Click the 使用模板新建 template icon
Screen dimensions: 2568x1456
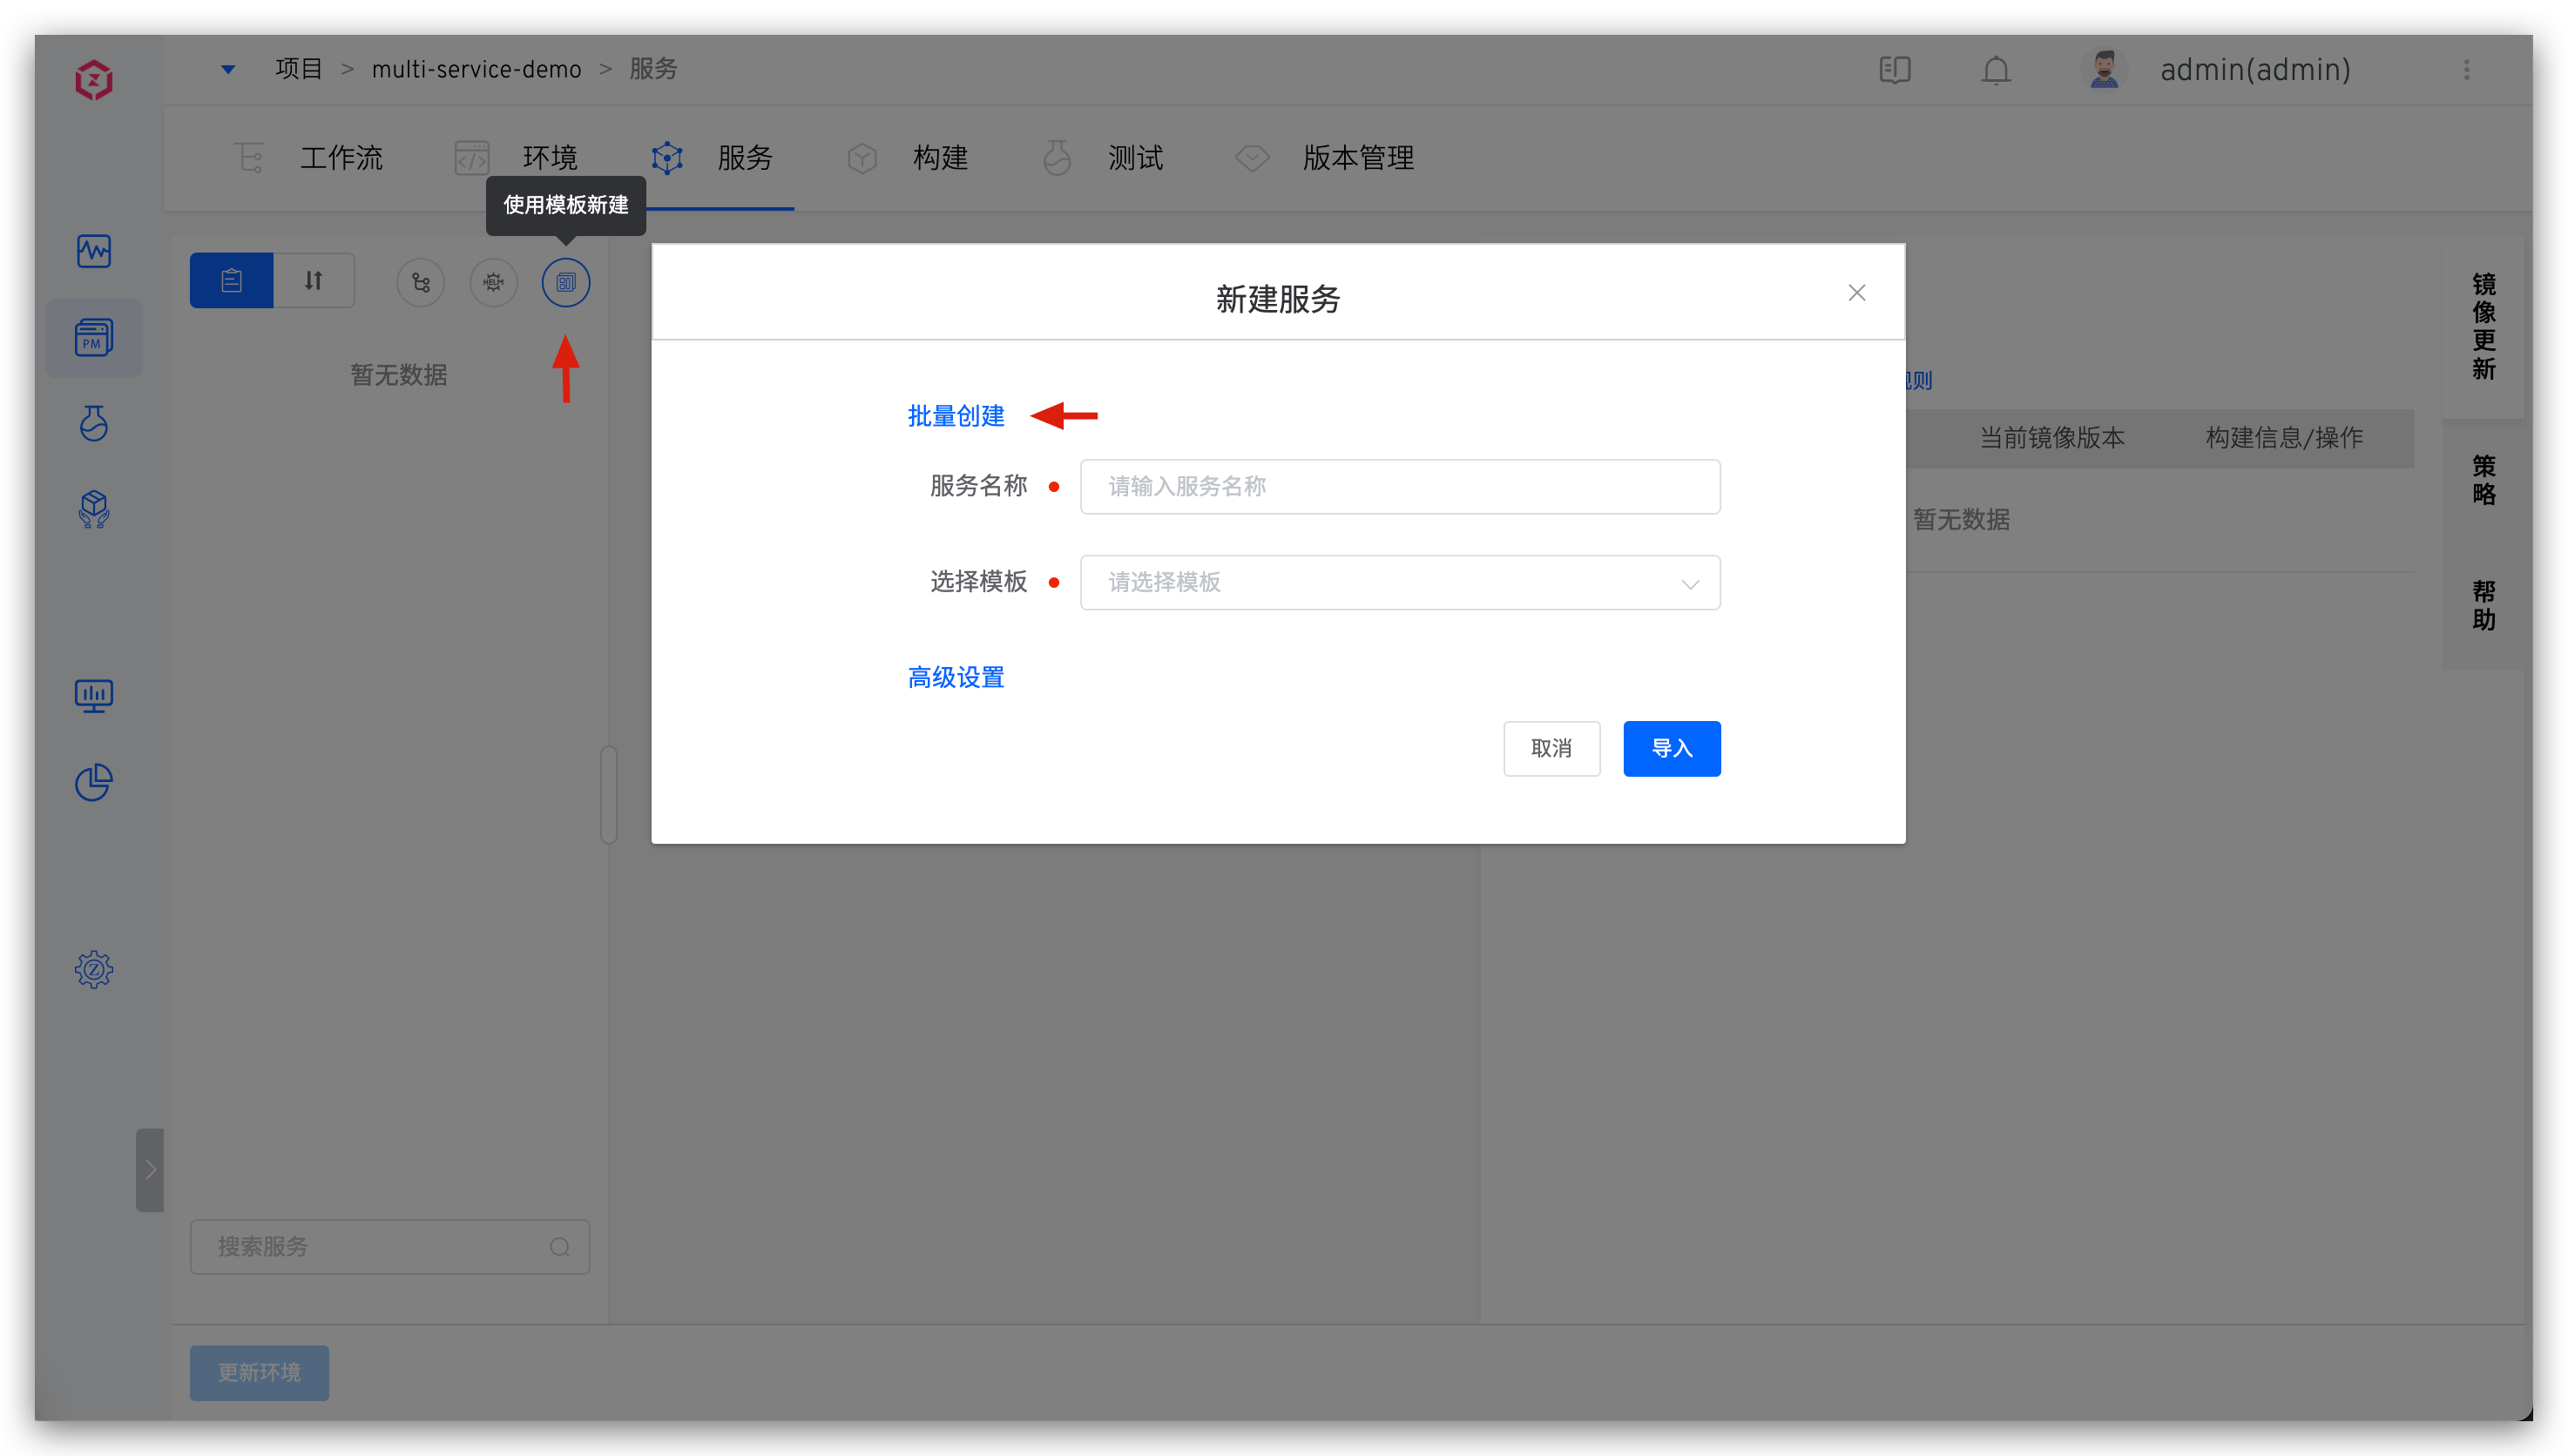pyautogui.click(x=566, y=282)
